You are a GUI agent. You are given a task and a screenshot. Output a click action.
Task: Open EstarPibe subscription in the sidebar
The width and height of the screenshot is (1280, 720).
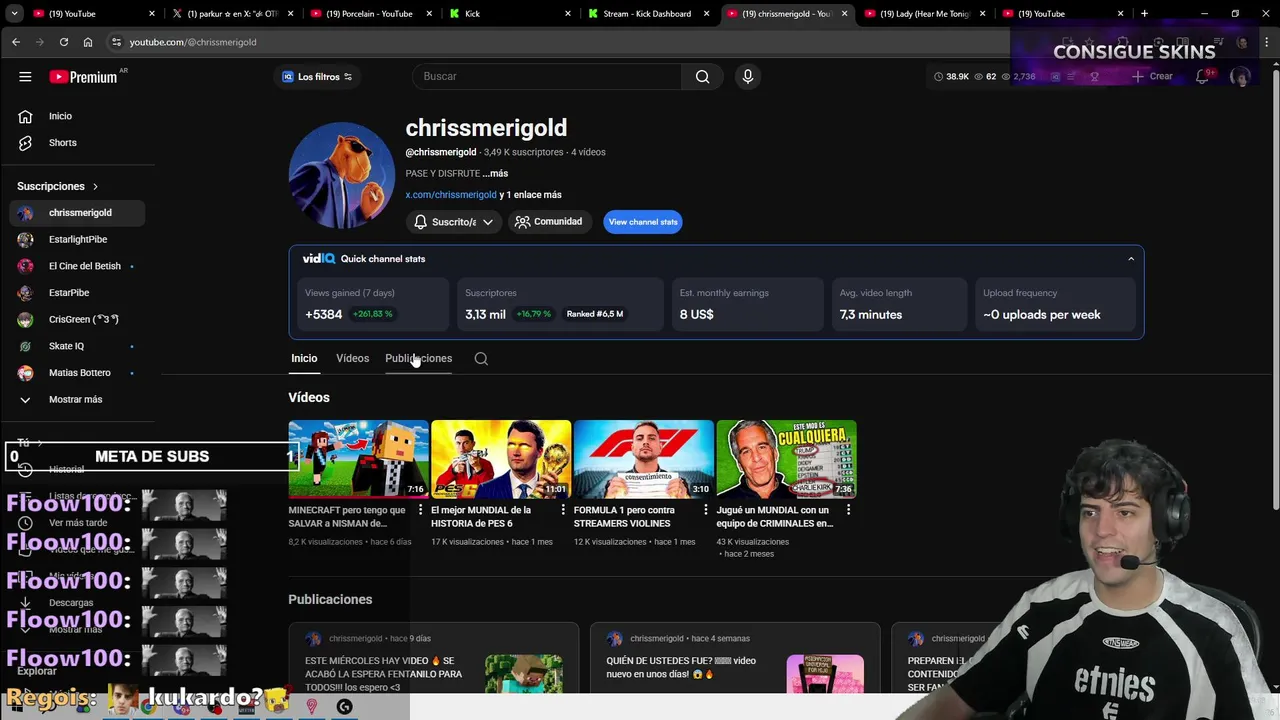point(77,293)
